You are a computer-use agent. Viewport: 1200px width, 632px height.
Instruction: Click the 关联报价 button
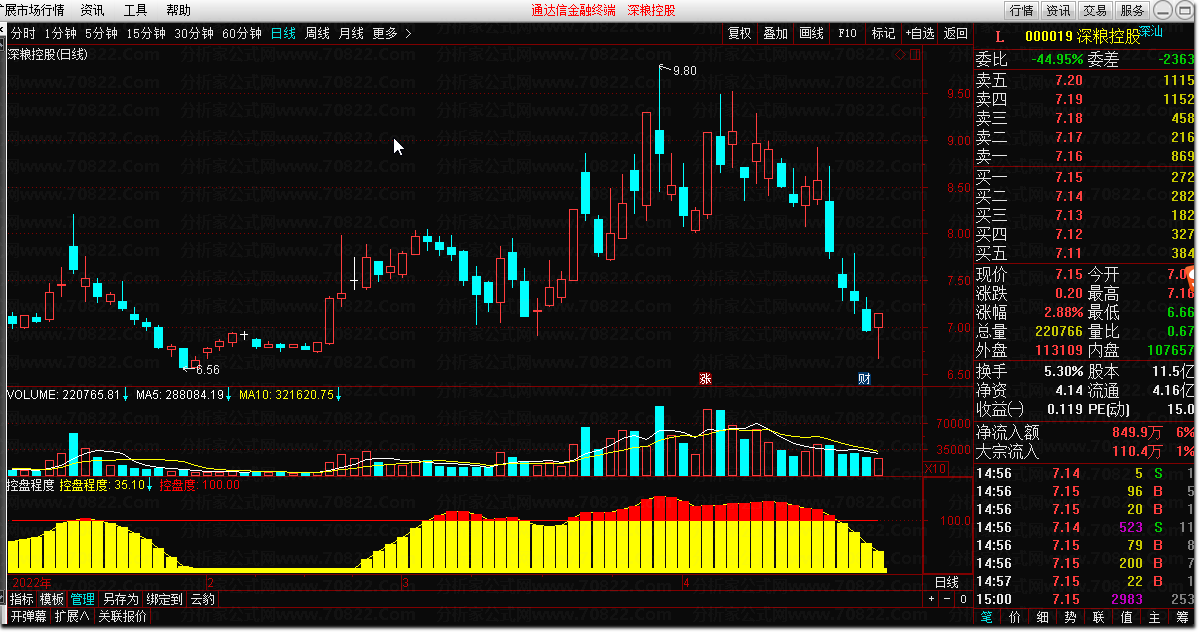(x=122, y=616)
